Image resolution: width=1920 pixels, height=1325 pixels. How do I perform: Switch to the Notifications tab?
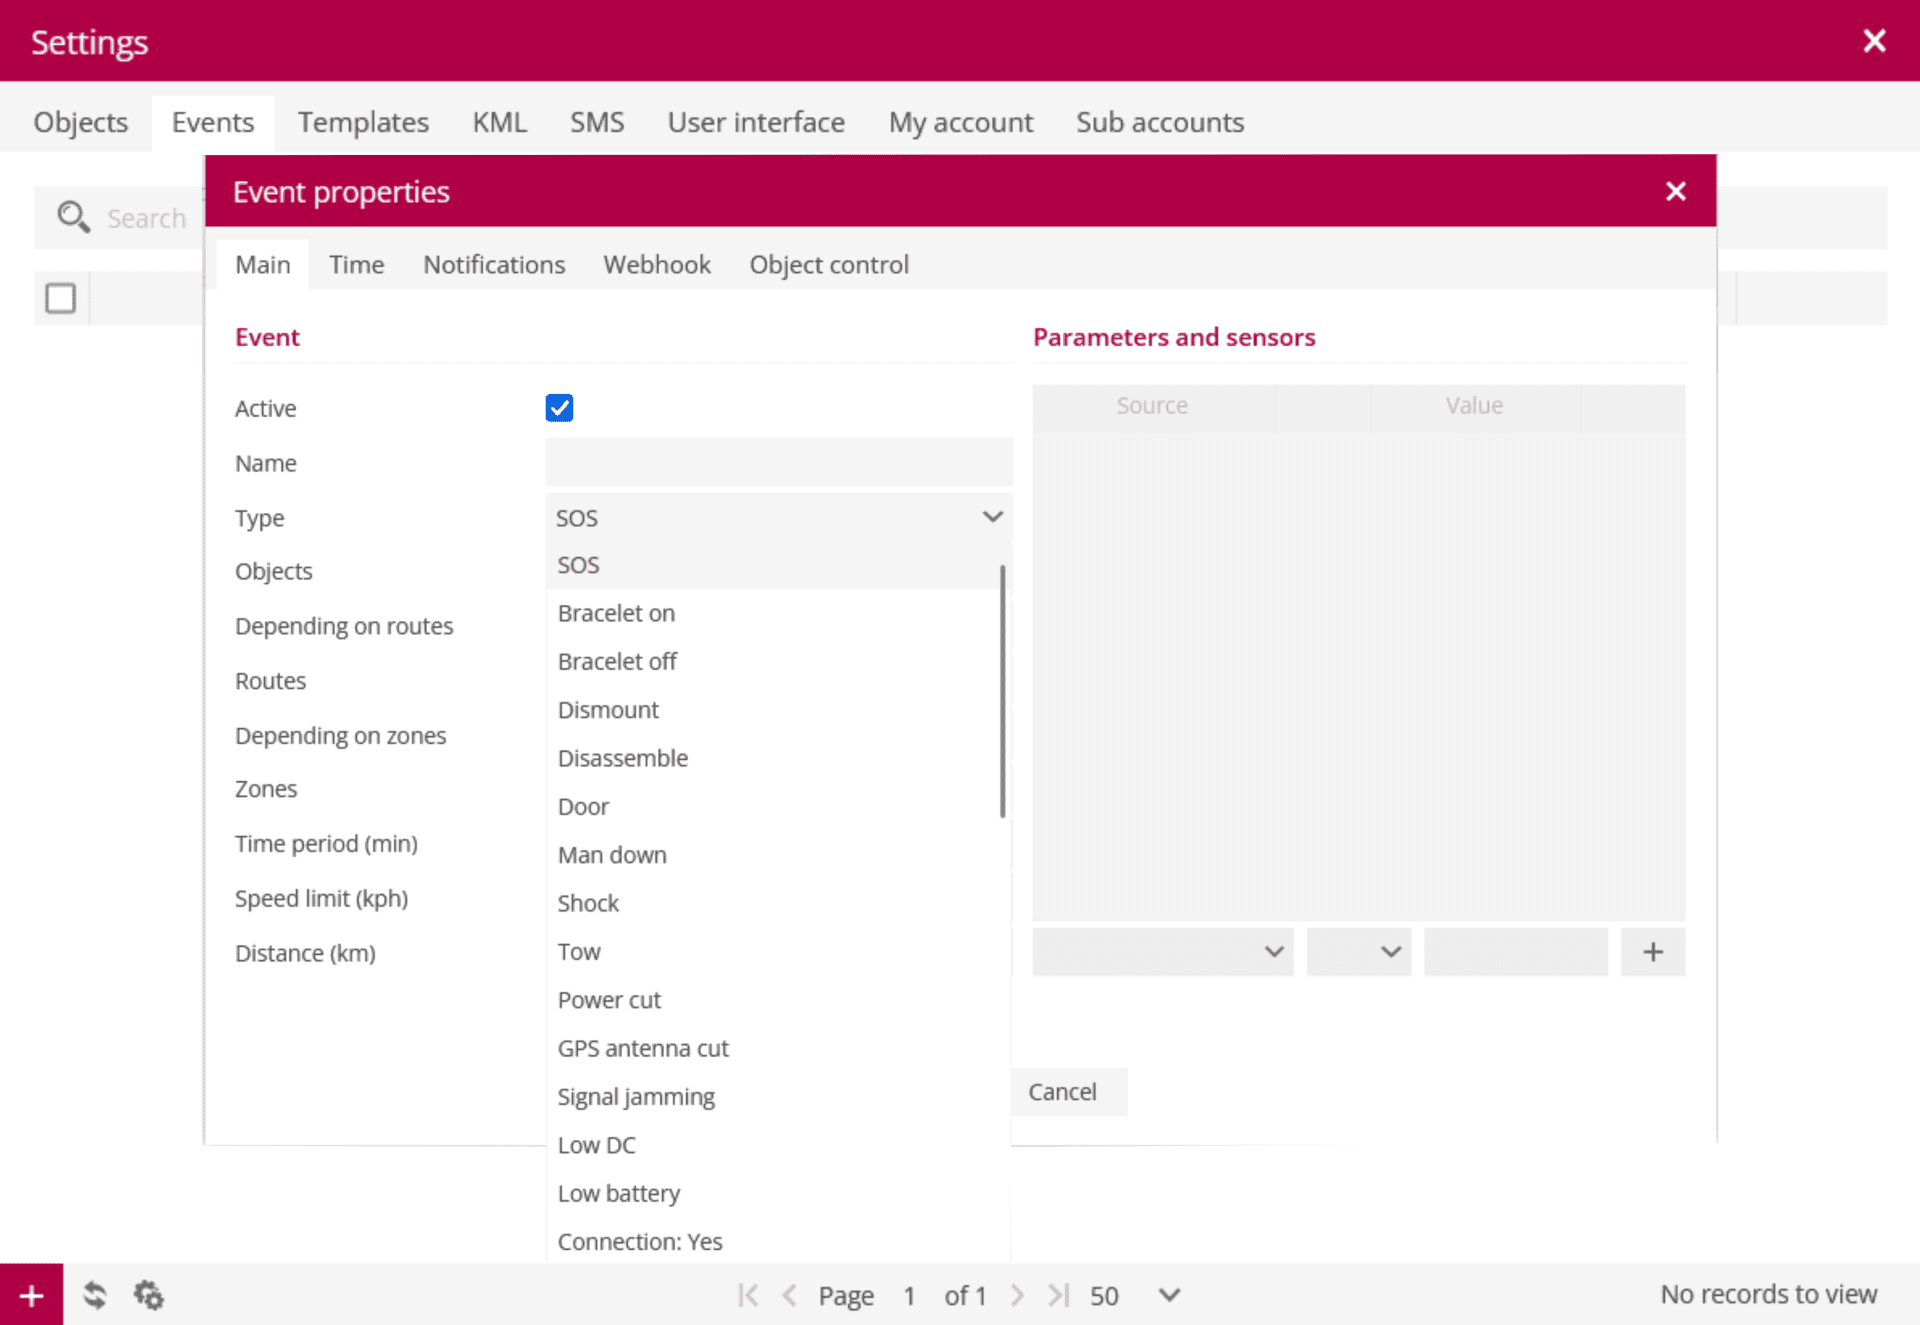(x=494, y=265)
